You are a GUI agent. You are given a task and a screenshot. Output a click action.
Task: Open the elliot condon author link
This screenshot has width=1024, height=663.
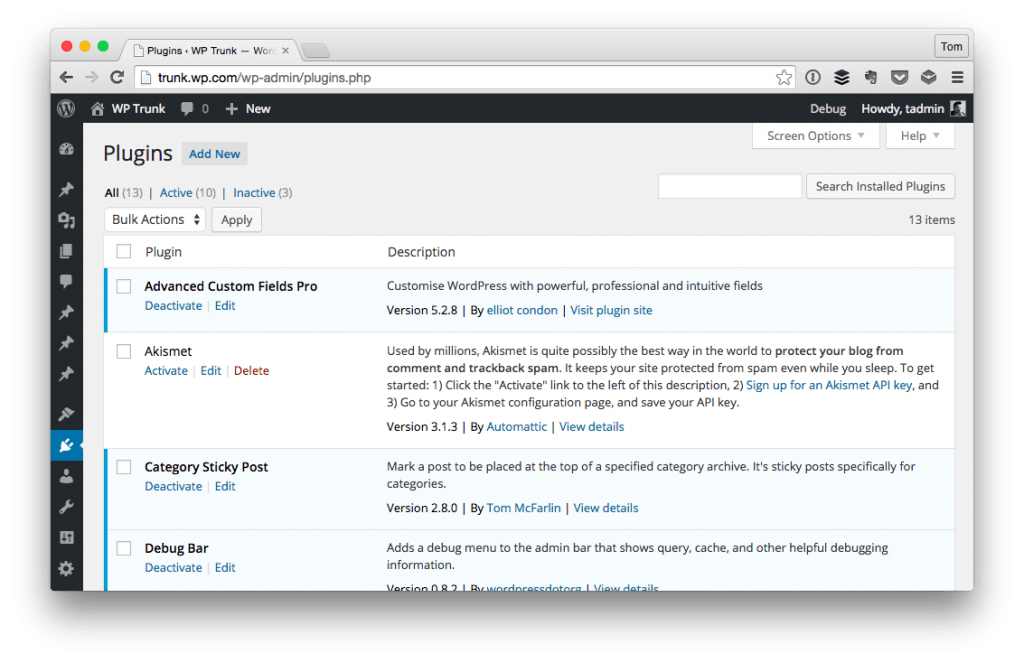(522, 310)
